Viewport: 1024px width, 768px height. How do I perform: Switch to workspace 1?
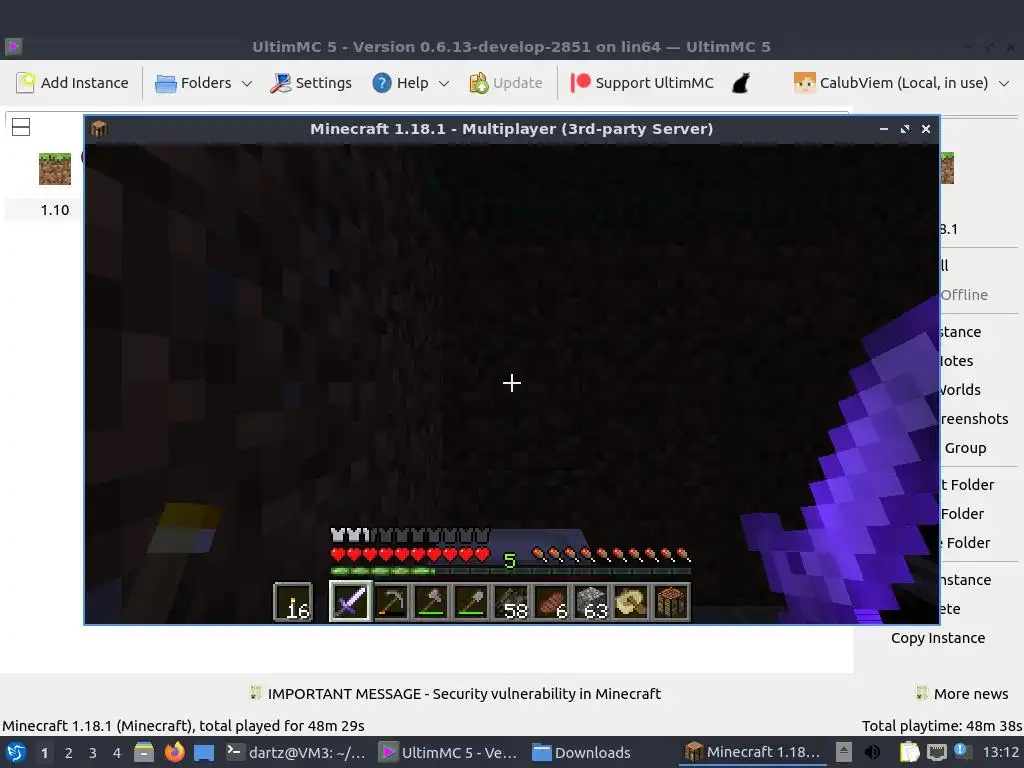tap(44, 753)
